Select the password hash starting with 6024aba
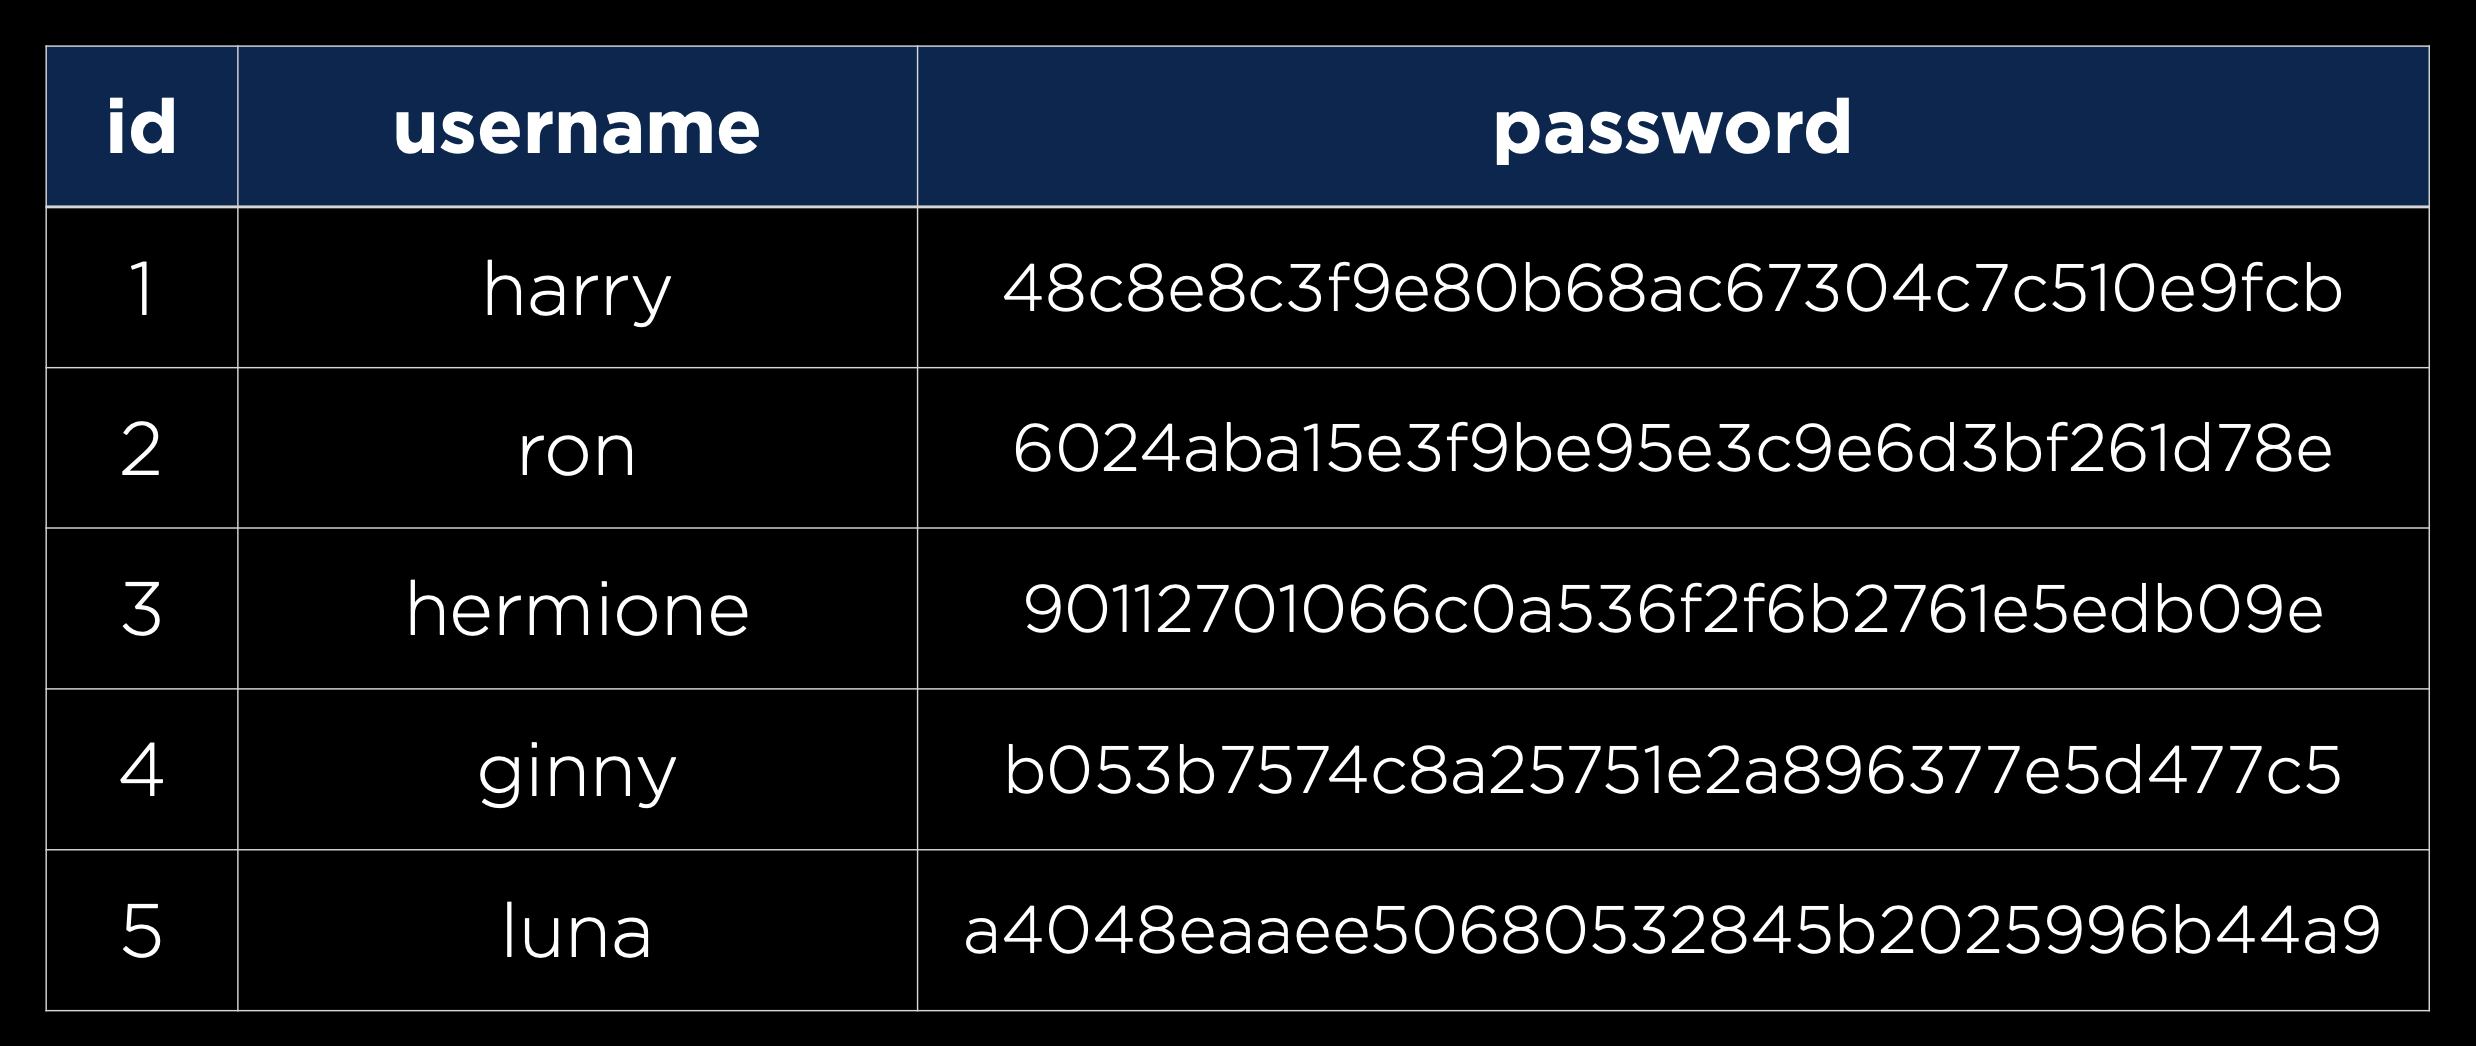Viewport: 2476px width, 1046px height. 1672,449
